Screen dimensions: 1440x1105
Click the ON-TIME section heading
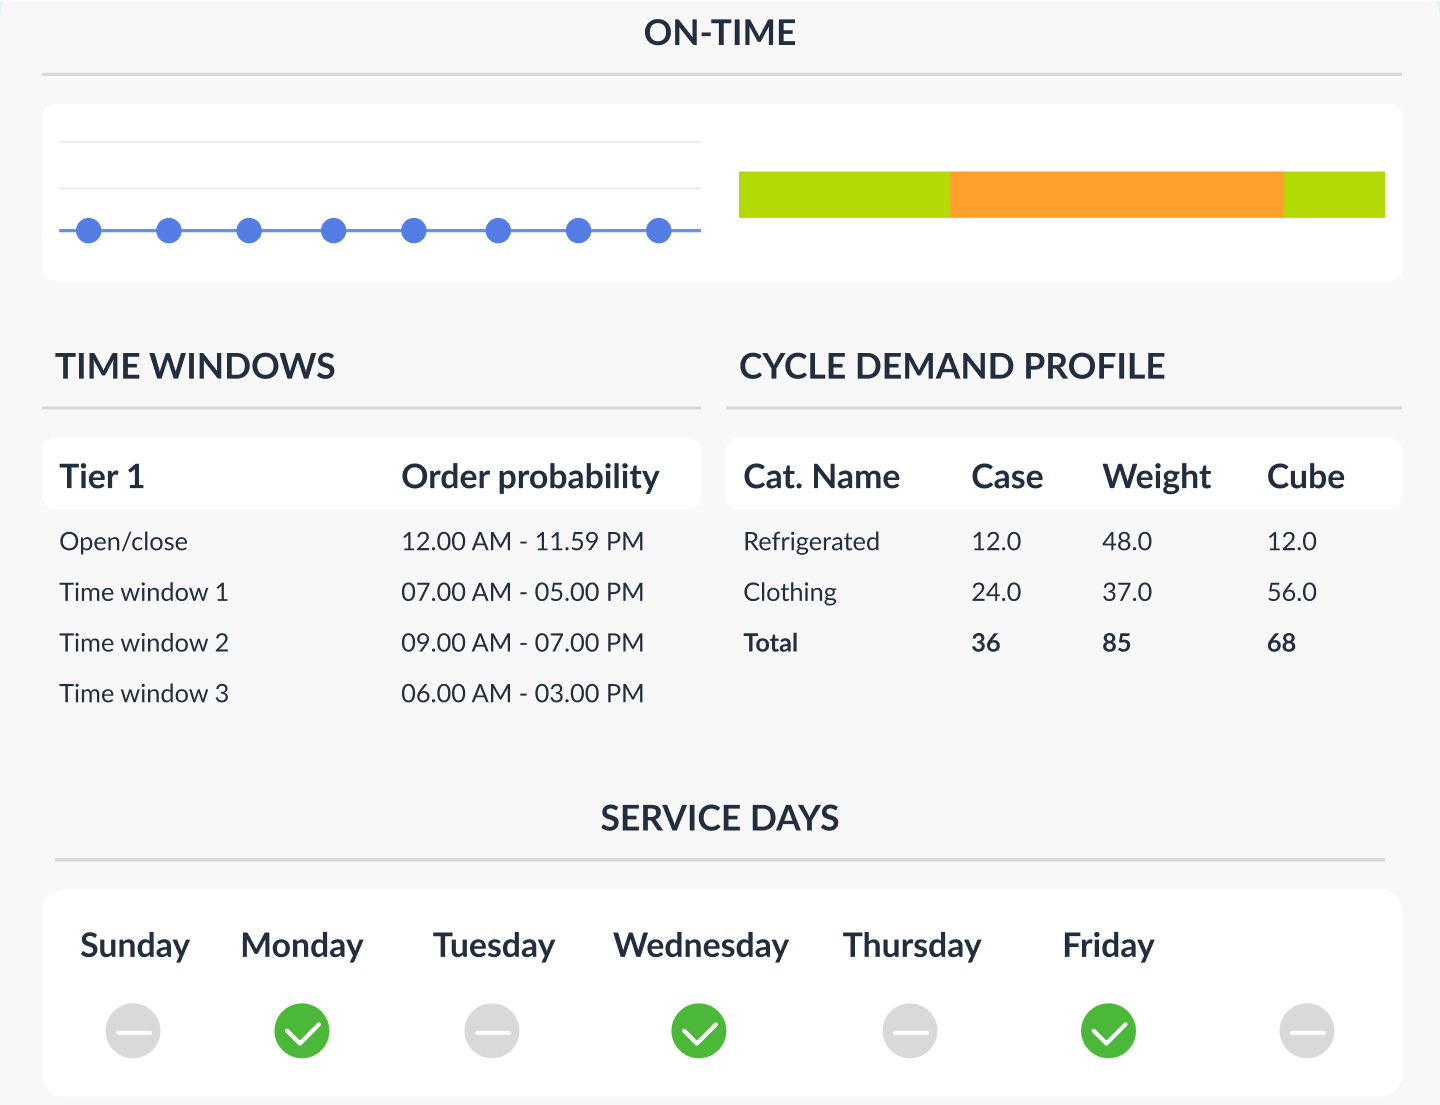pos(720,33)
